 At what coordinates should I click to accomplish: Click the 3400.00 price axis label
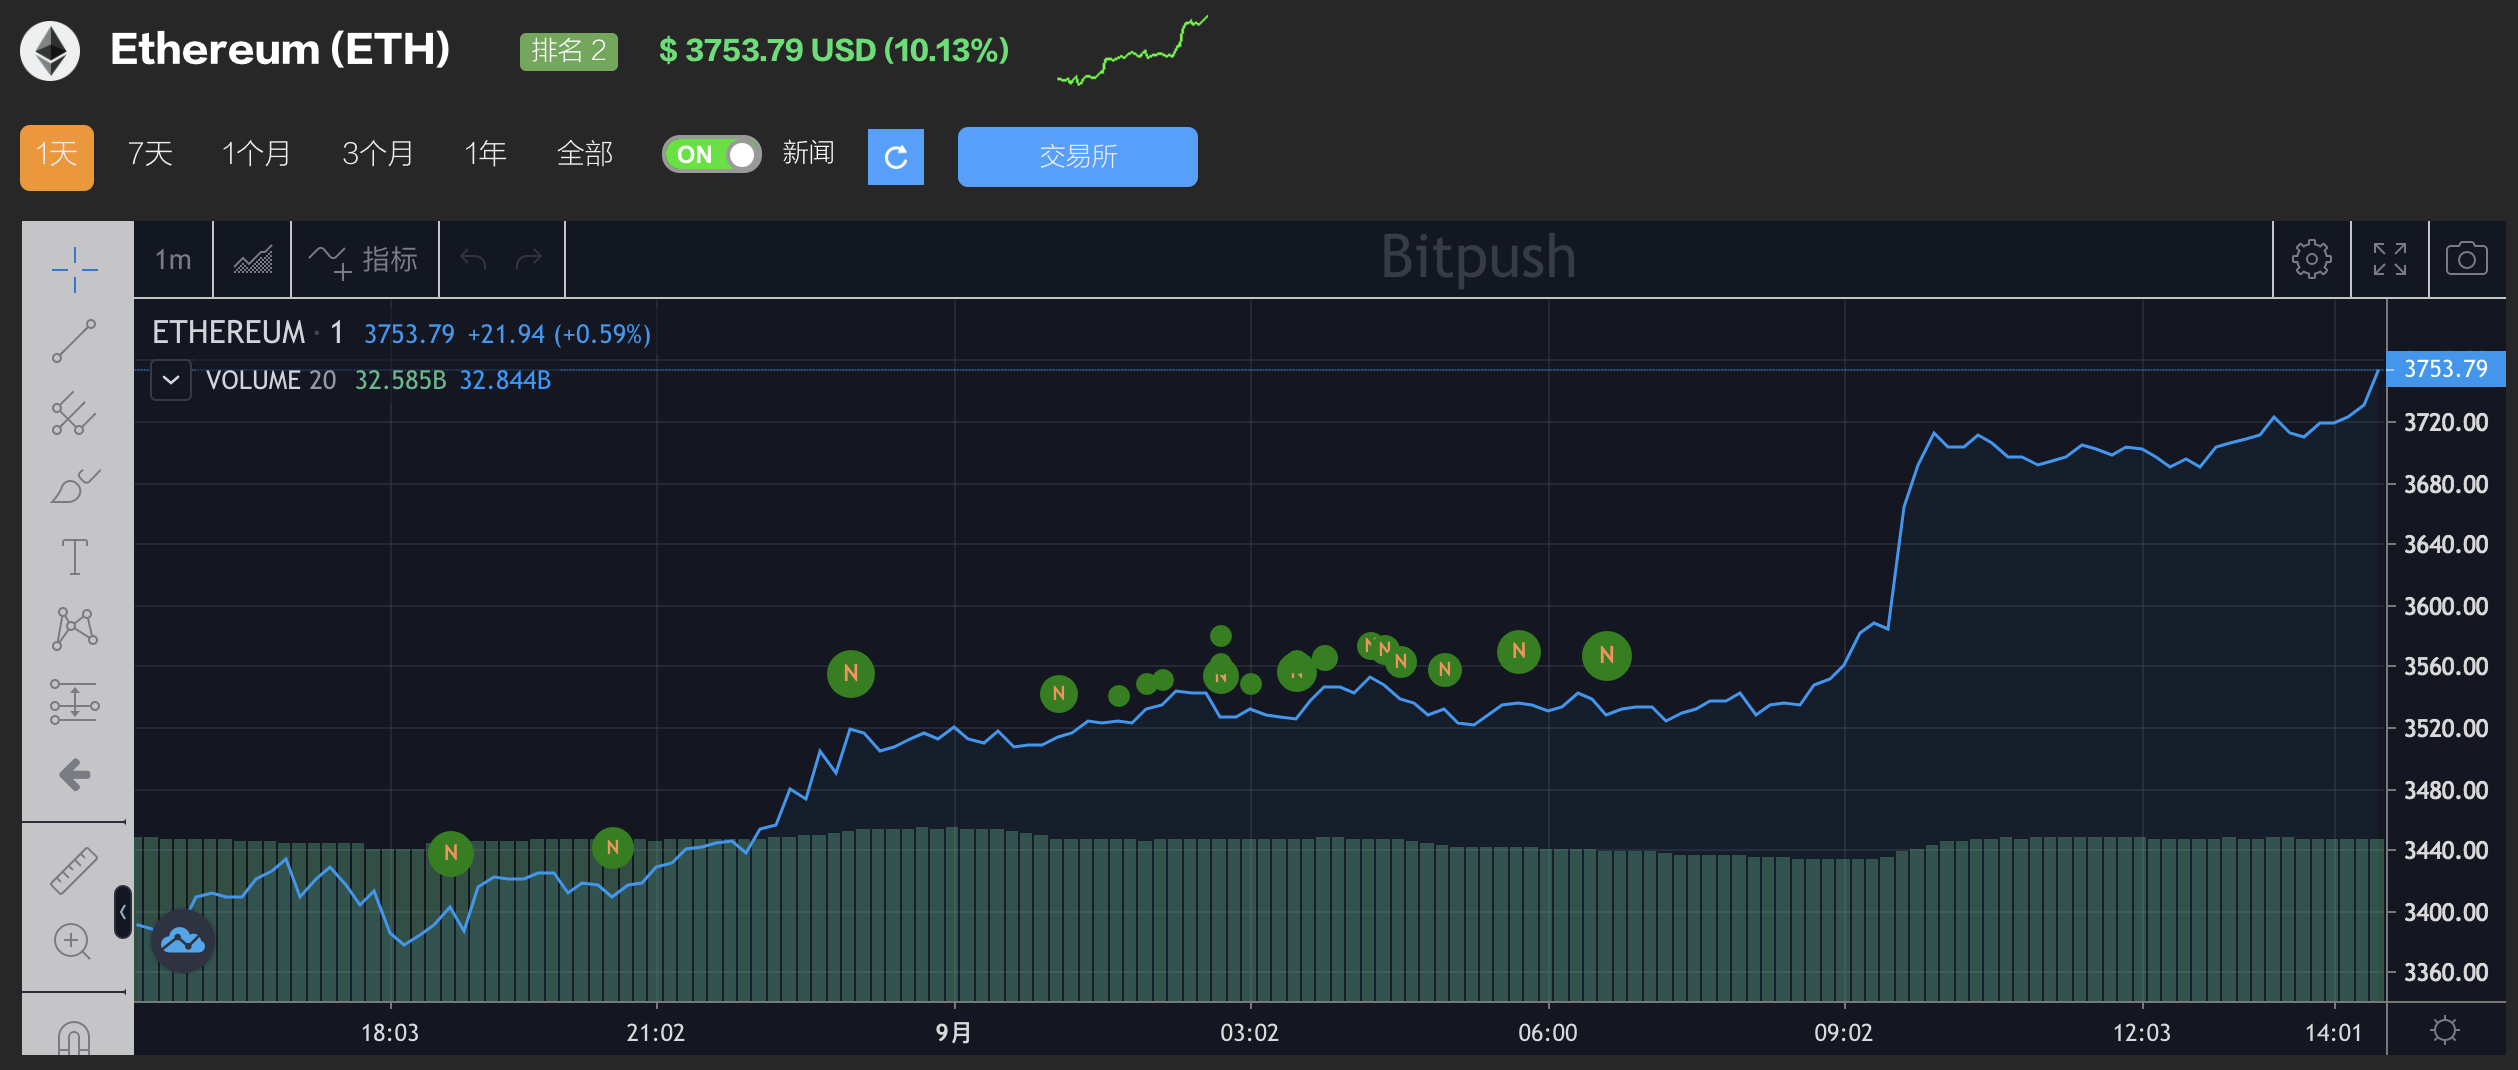(2446, 913)
